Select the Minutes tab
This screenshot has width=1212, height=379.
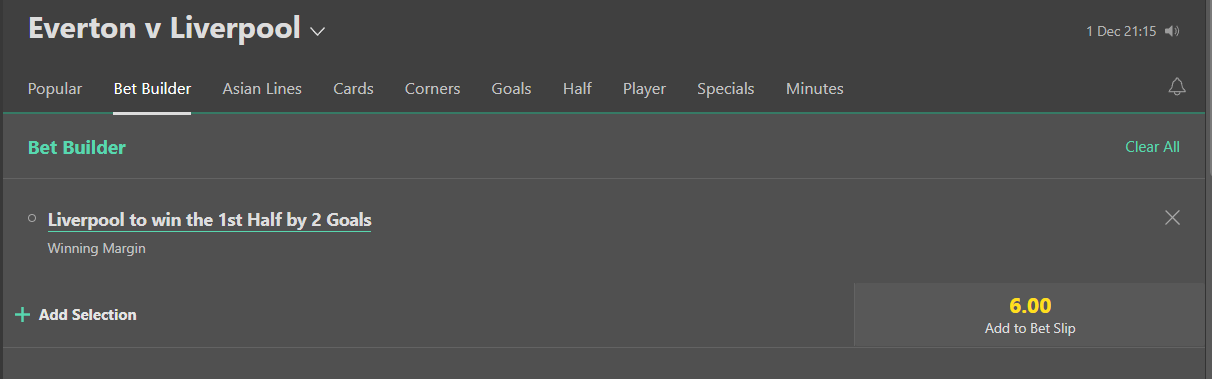pos(814,89)
